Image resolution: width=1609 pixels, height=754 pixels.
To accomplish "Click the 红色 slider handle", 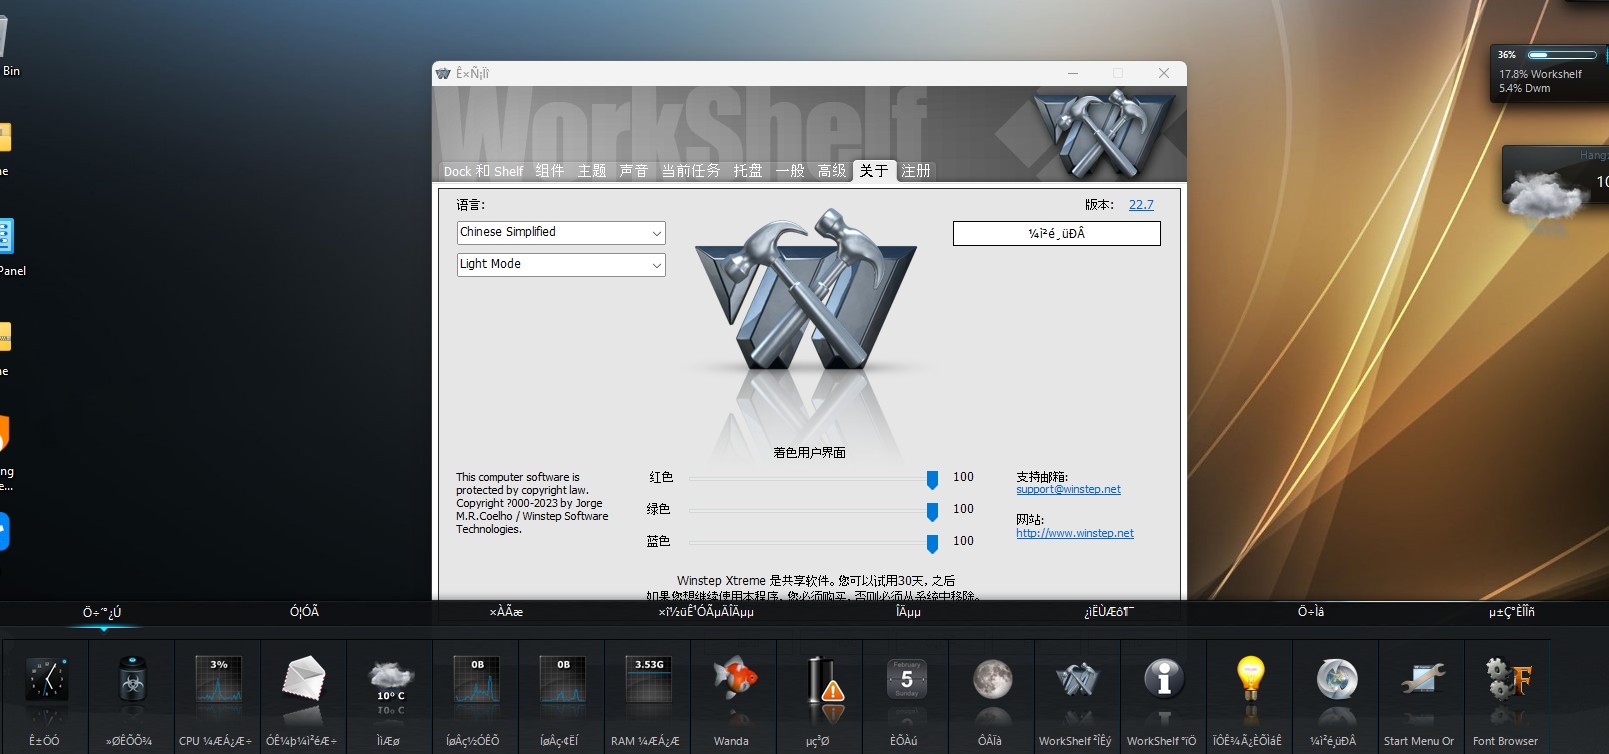I will pyautogui.click(x=932, y=479).
